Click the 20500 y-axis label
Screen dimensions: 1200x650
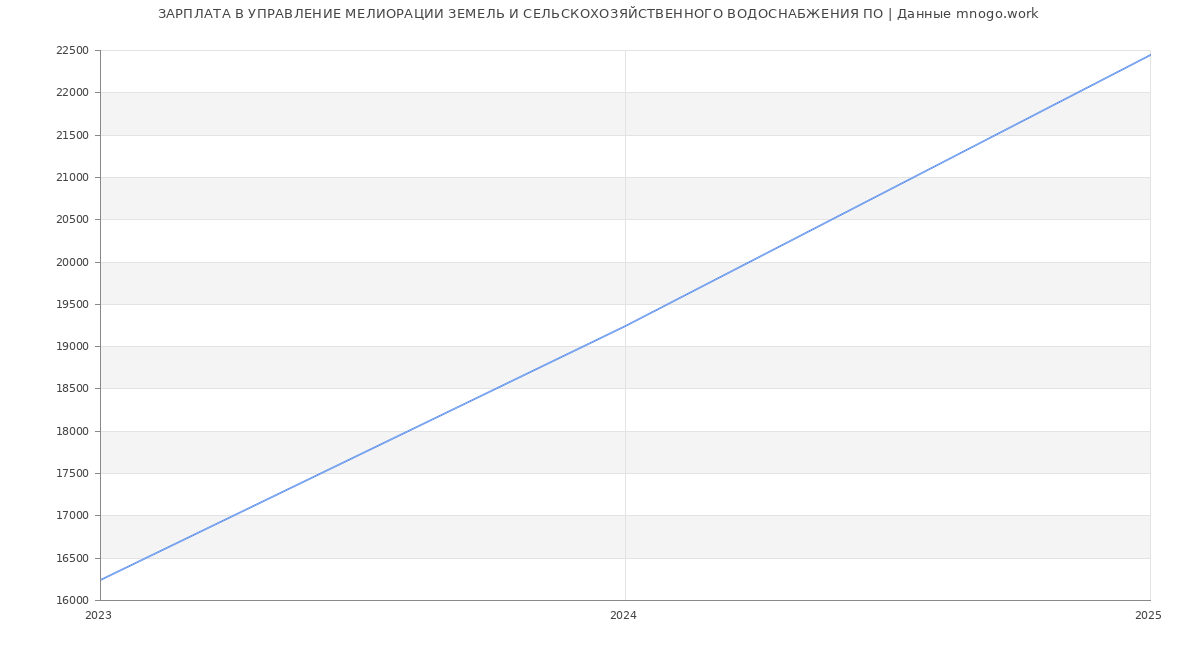72,220
